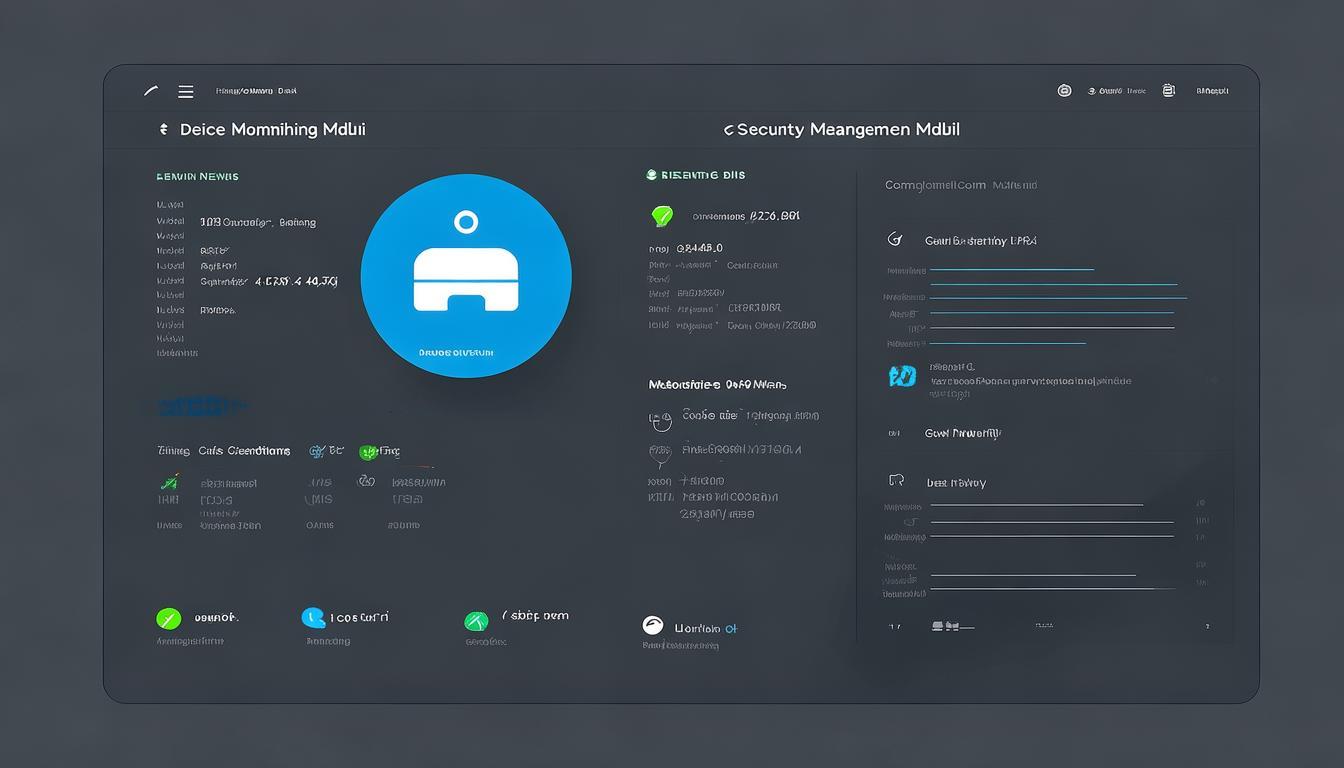
Task: Click the circular target icon in top-right header
Action: pos(1064,91)
